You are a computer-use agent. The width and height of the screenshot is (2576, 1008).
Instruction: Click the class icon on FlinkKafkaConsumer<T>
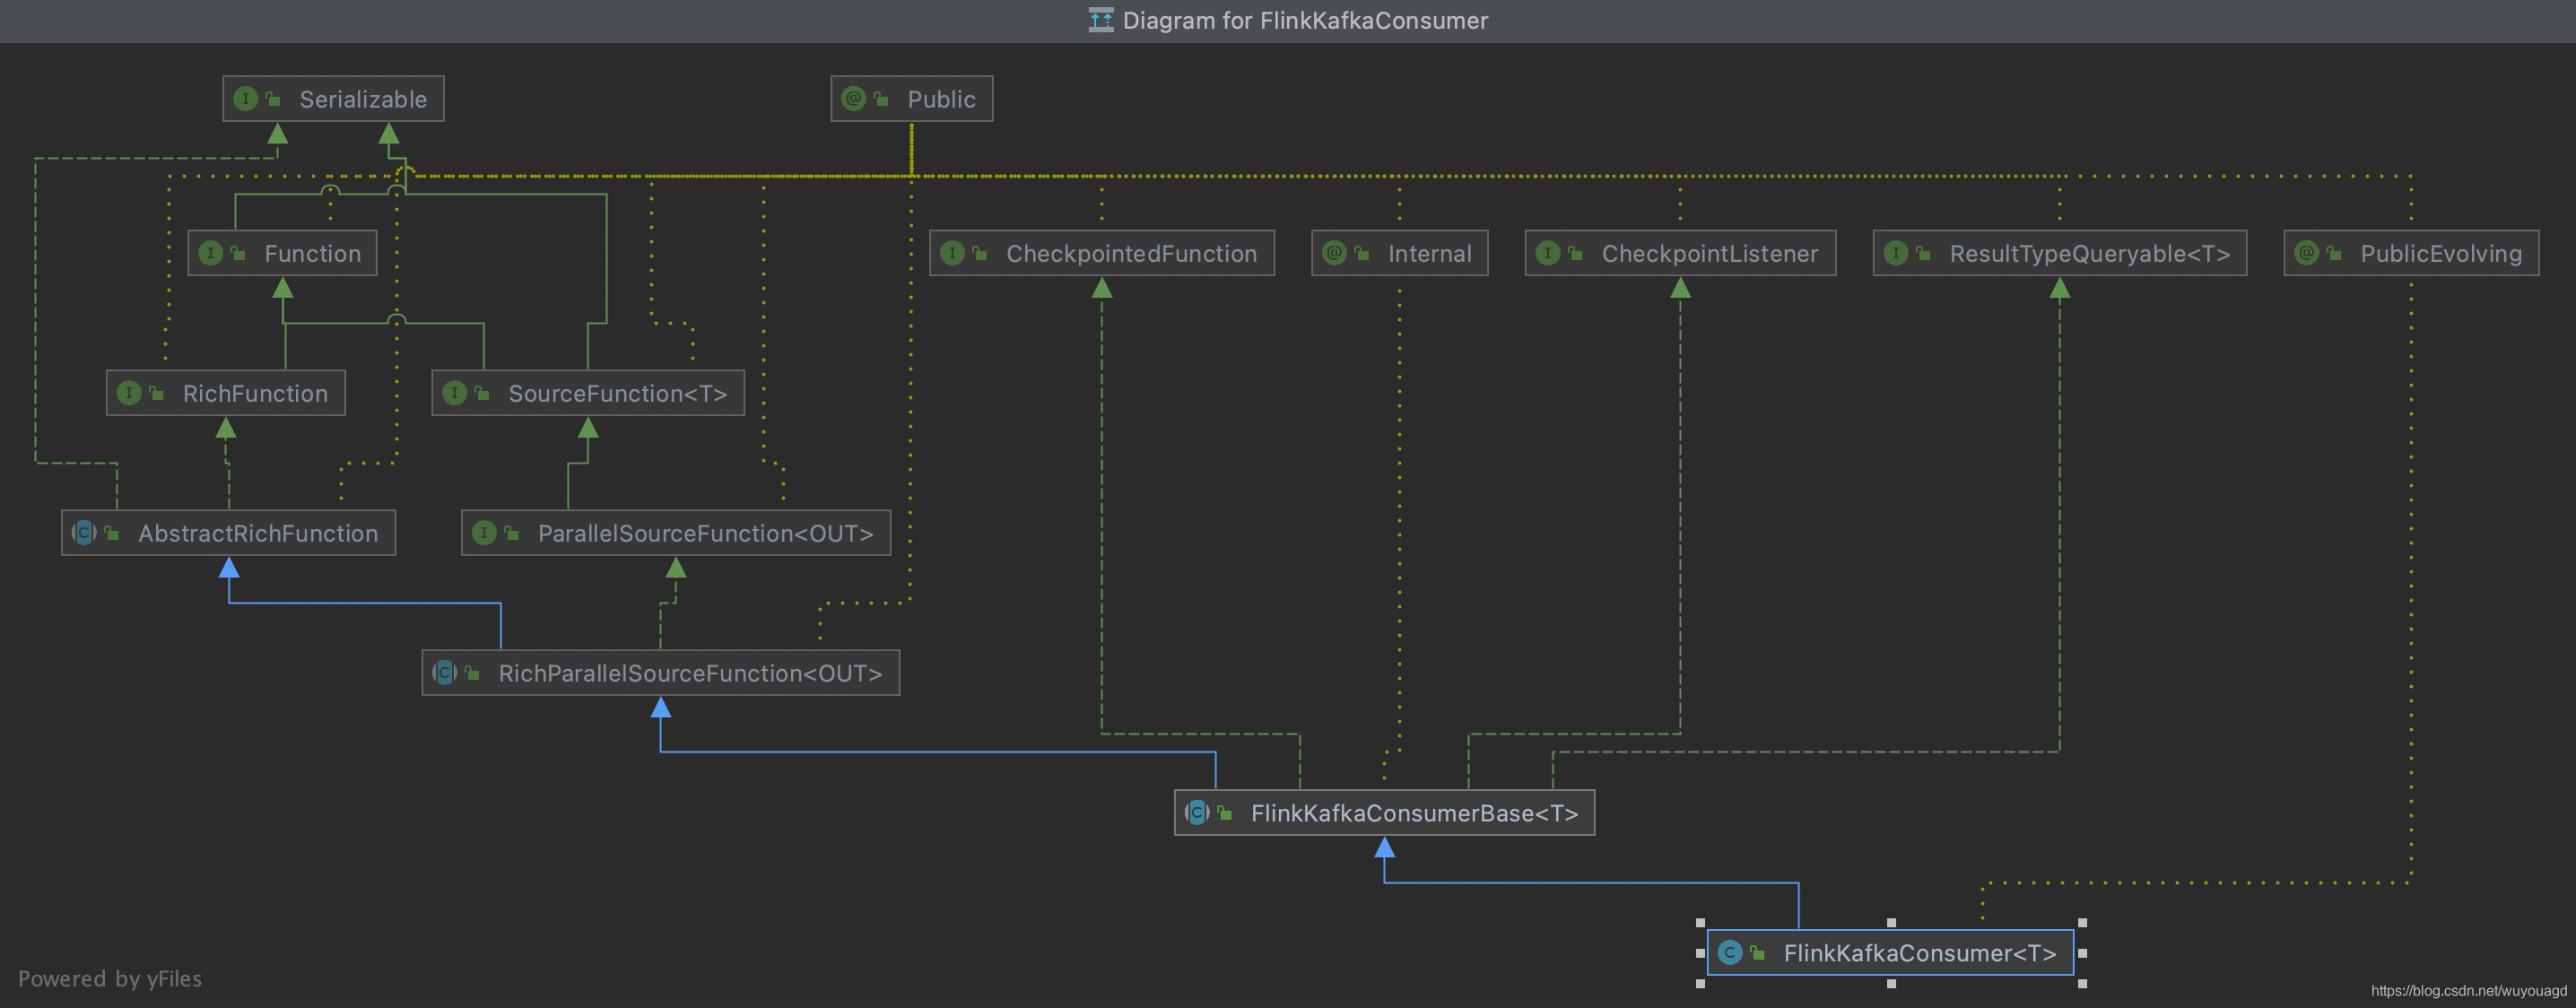click(x=1730, y=953)
